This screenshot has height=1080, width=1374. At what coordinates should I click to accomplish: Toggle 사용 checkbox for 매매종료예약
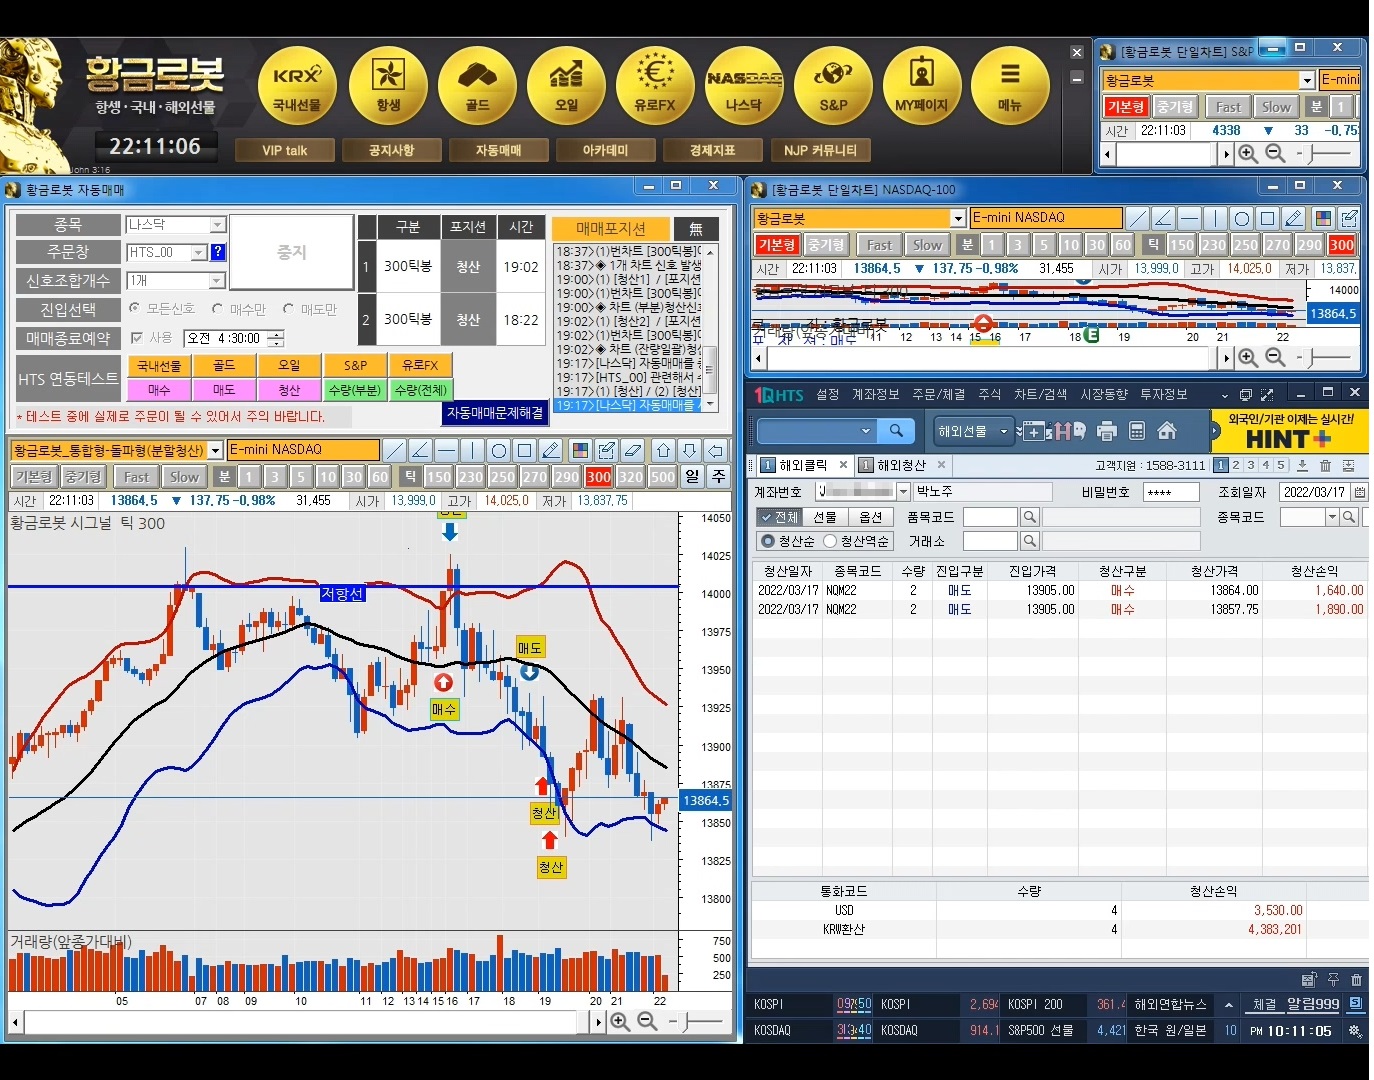(137, 338)
